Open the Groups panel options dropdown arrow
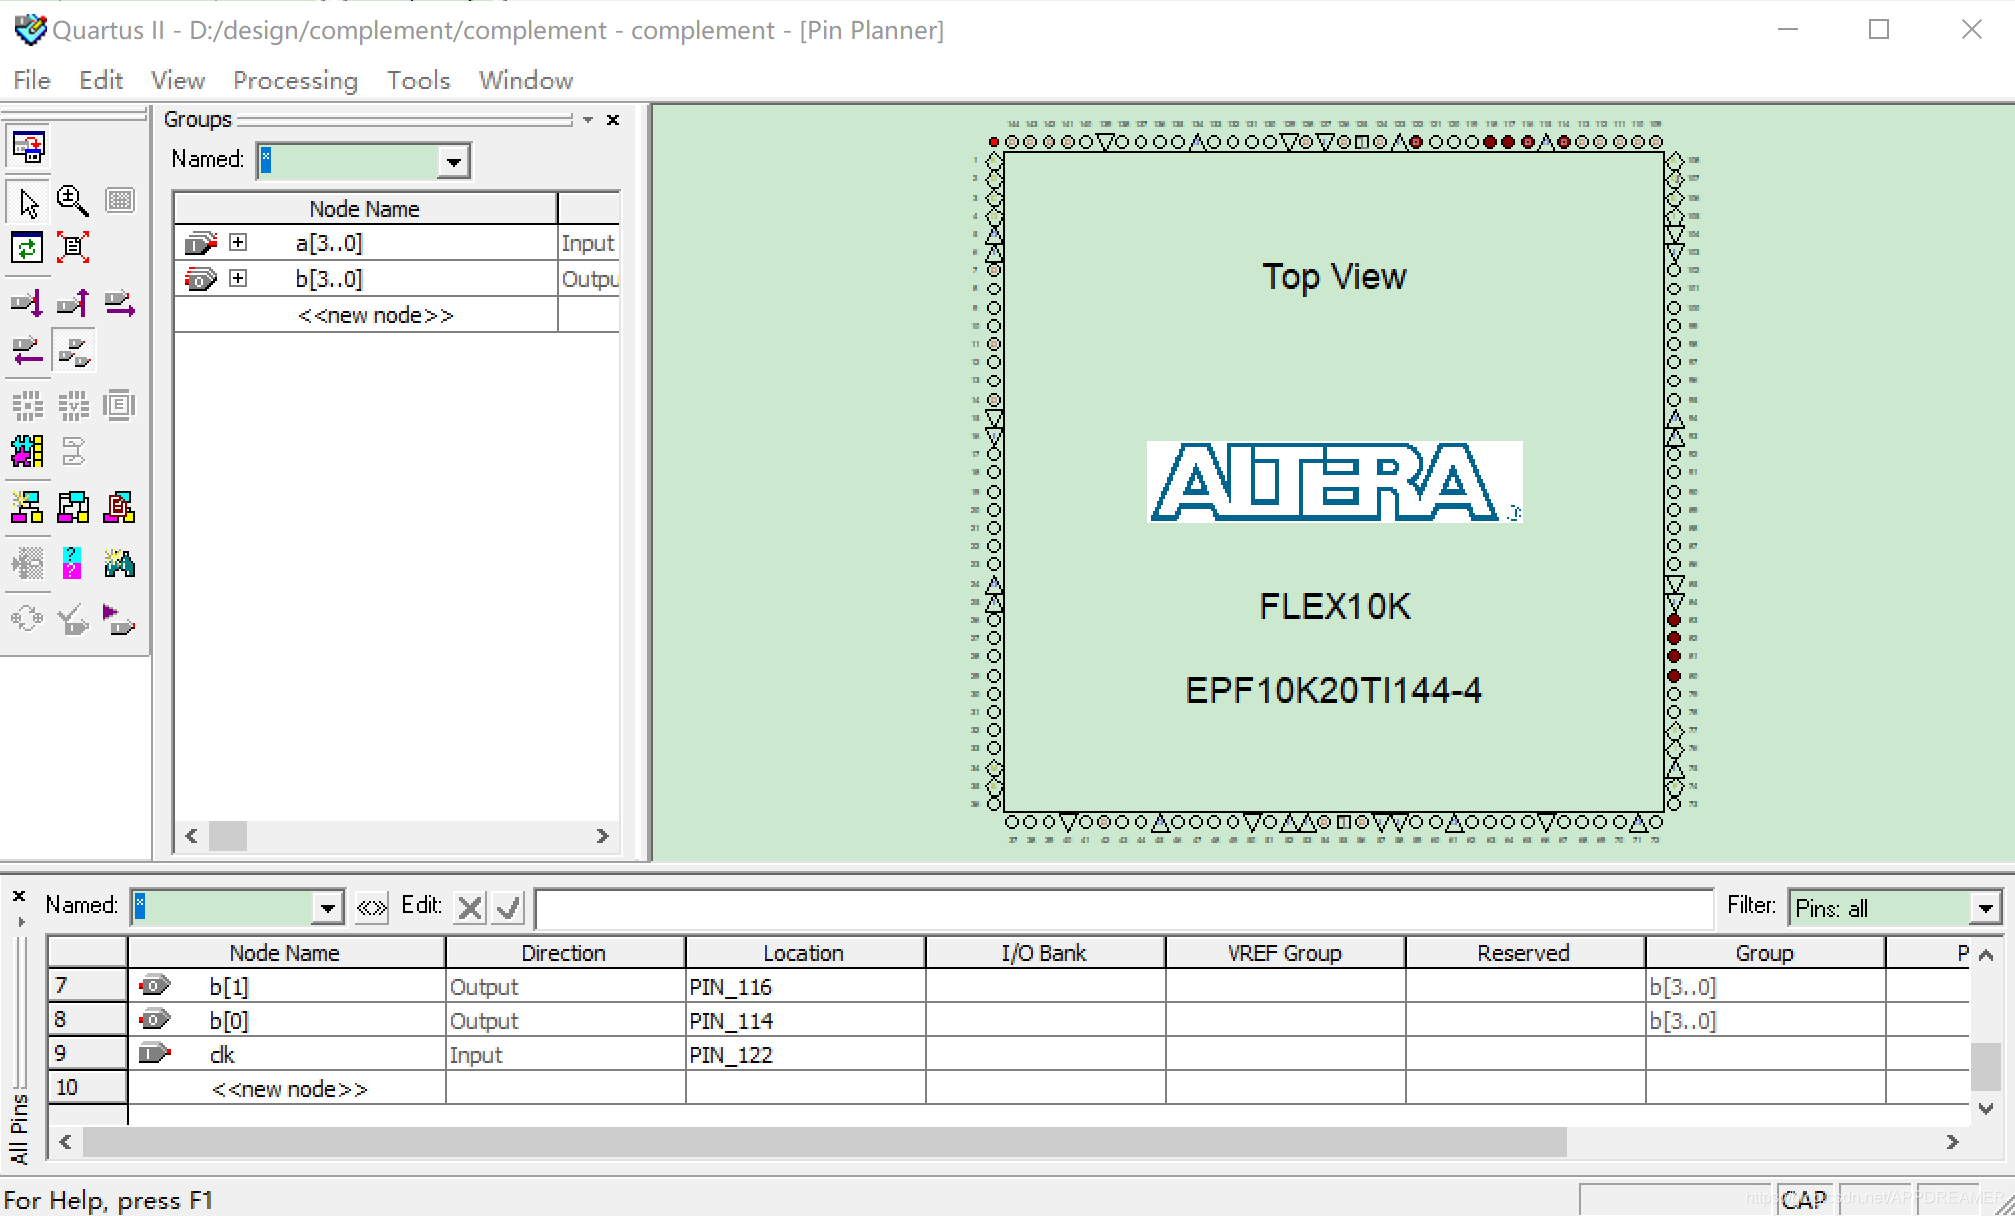Screen dimensions: 2015x1216 [x=588, y=120]
